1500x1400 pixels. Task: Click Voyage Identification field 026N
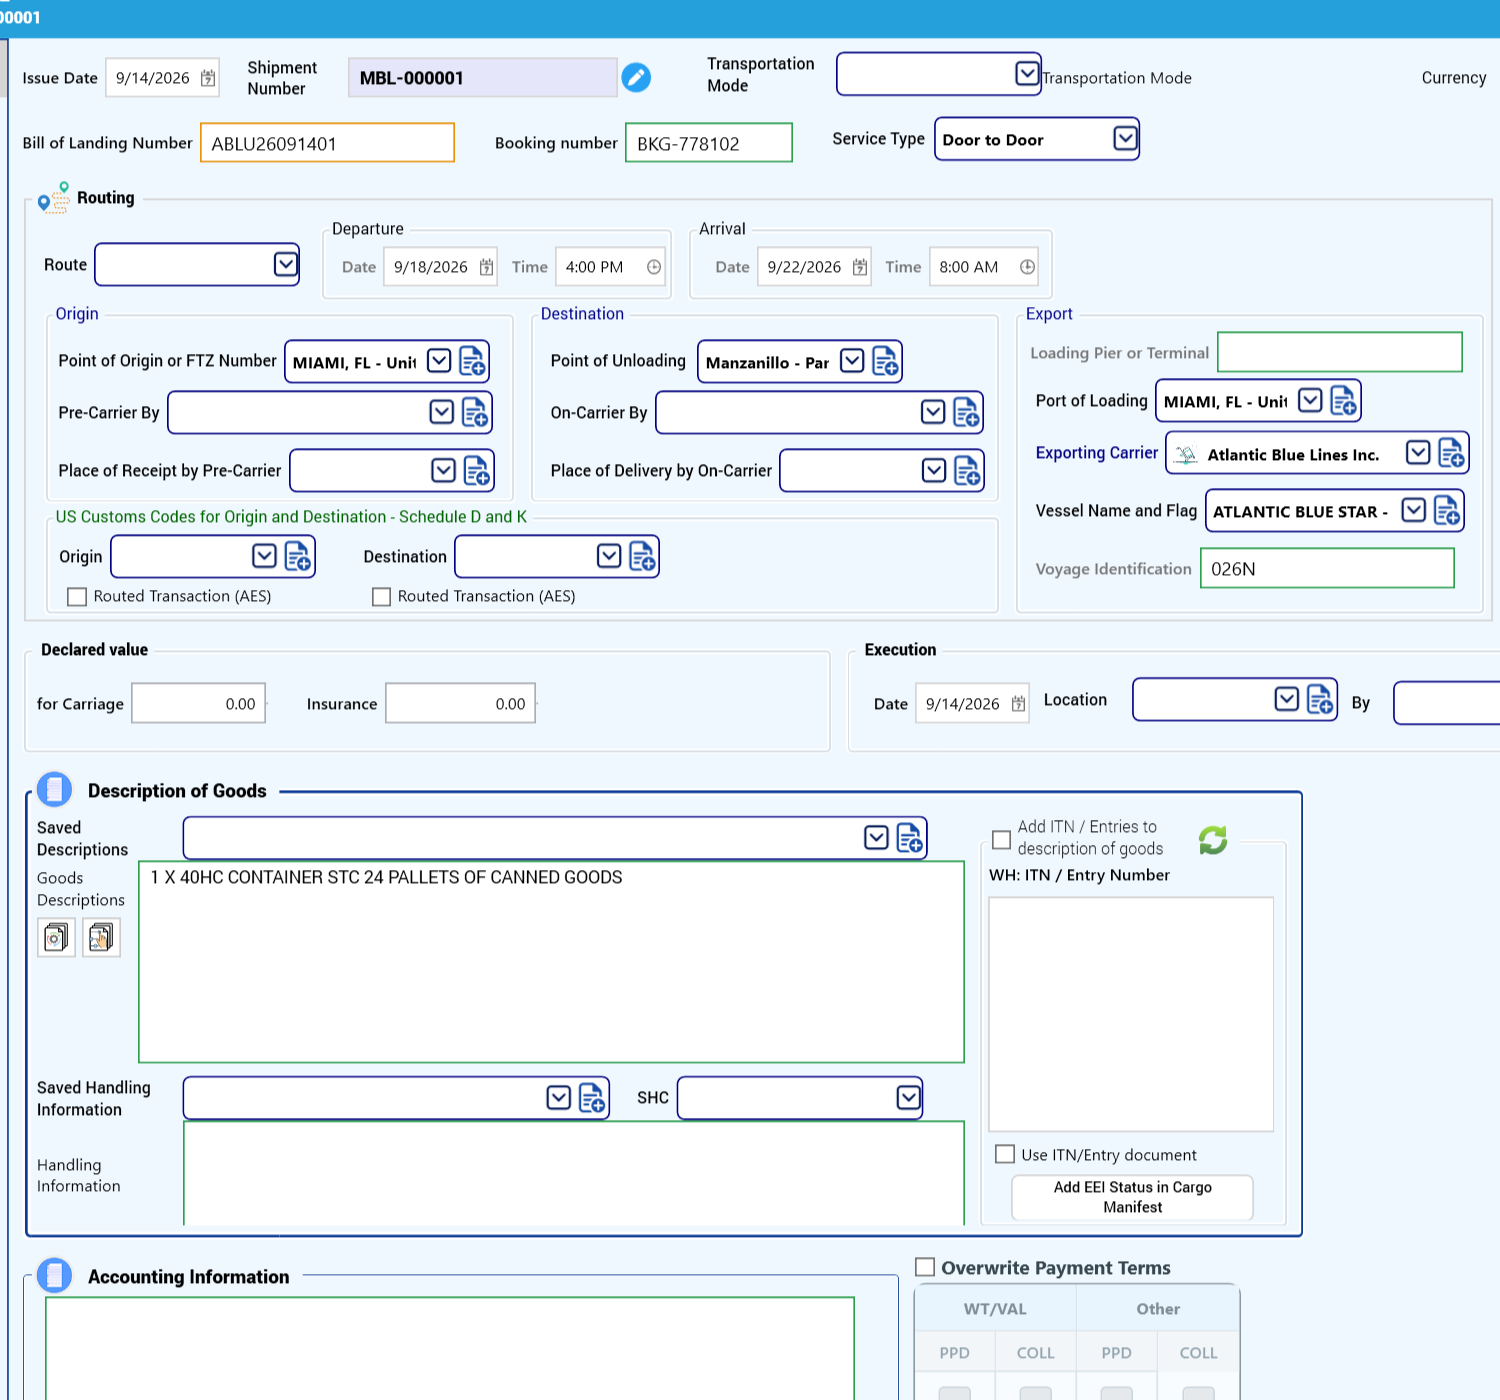[x=1327, y=568]
